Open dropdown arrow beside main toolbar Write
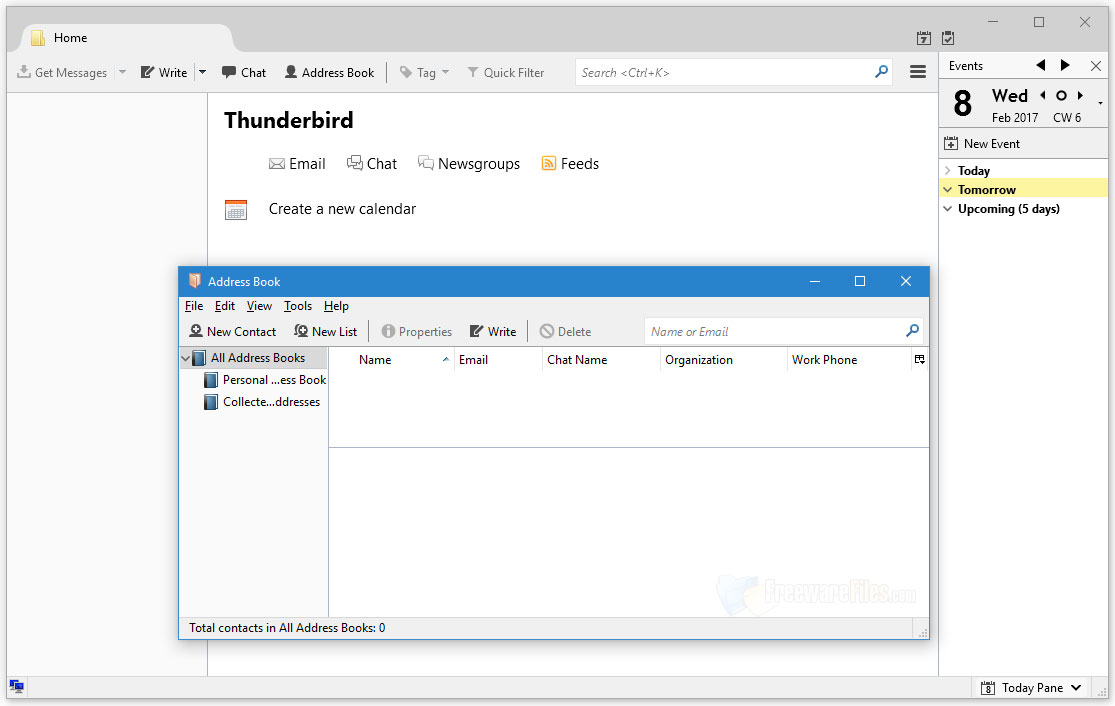This screenshot has height=706, width=1115. [203, 73]
